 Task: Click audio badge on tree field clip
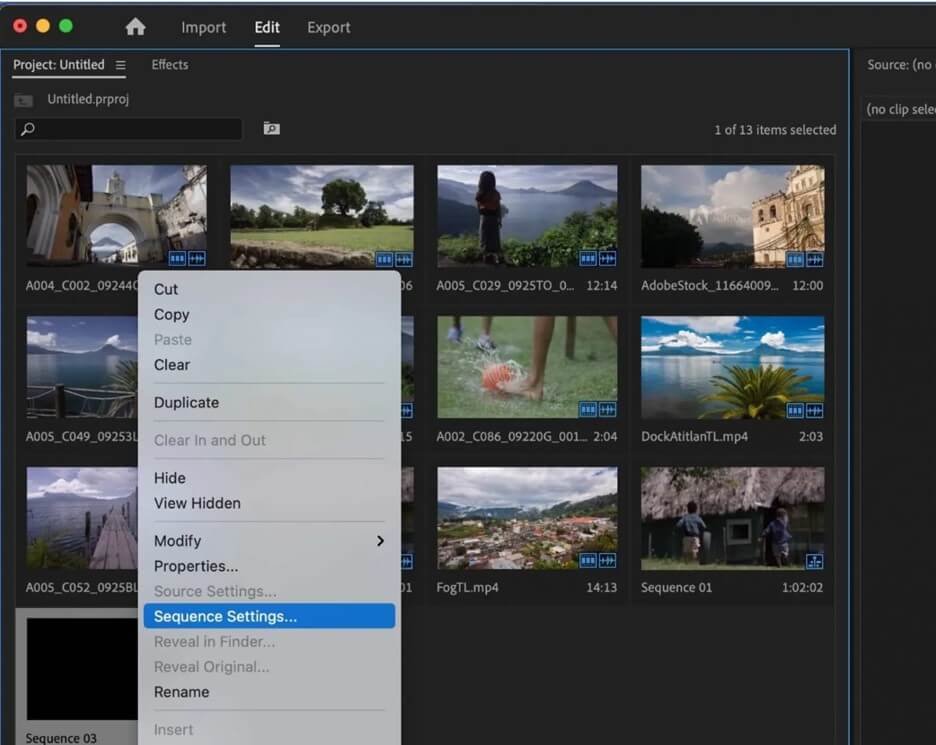pos(404,260)
